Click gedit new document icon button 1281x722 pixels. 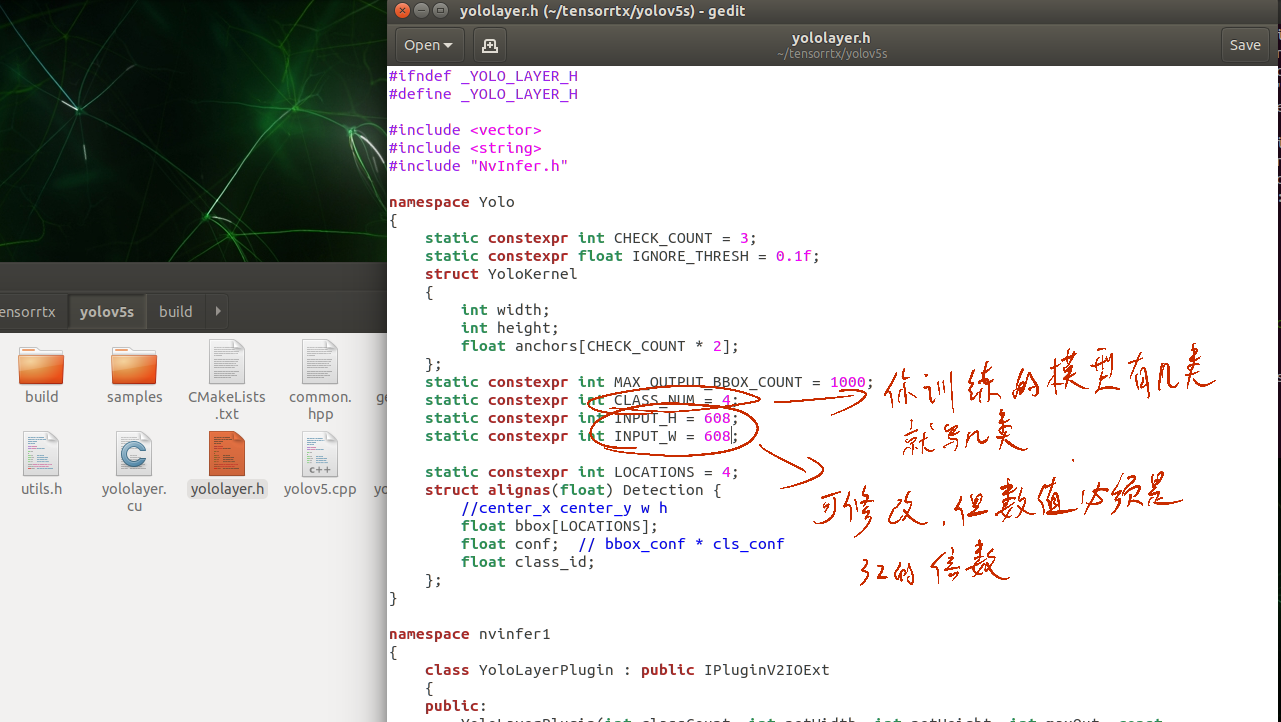[x=489, y=45]
